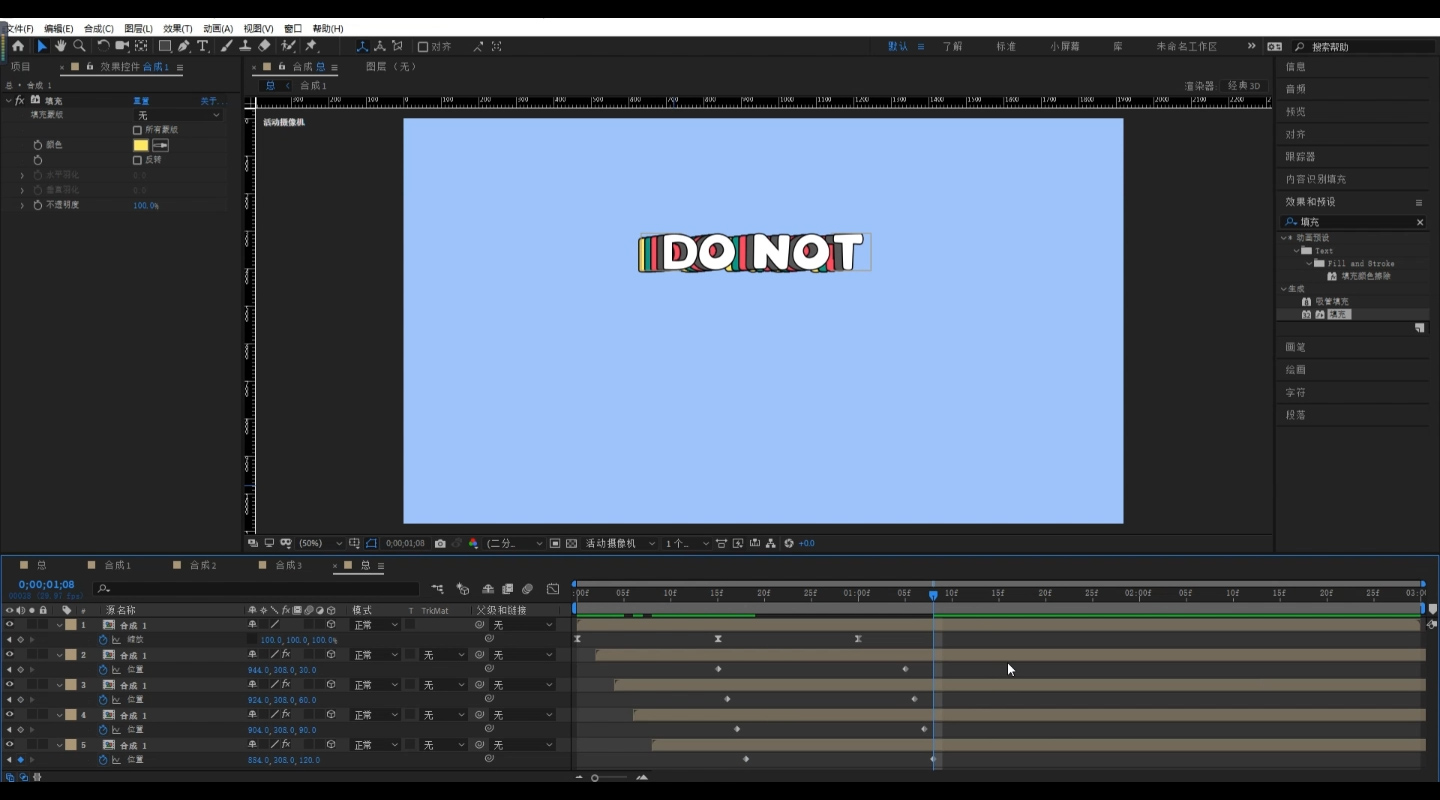The height and width of the screenshot is (800, 1440).
Task: Open the show channel RGB icon
Action: click(x=473, y=544)
